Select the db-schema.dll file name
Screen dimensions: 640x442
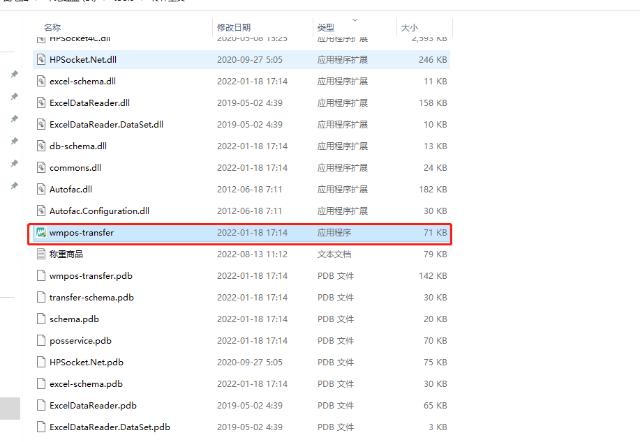point(77,146)
